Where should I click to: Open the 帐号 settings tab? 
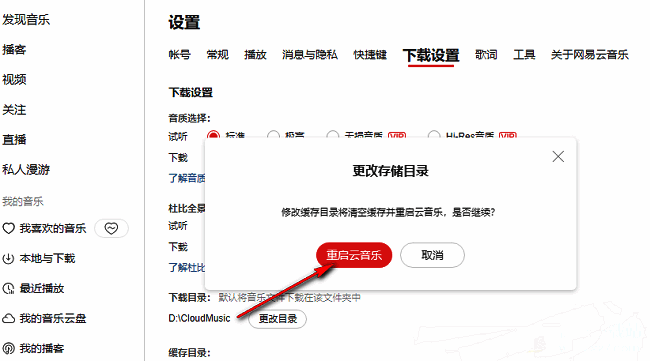click(179, 55)
